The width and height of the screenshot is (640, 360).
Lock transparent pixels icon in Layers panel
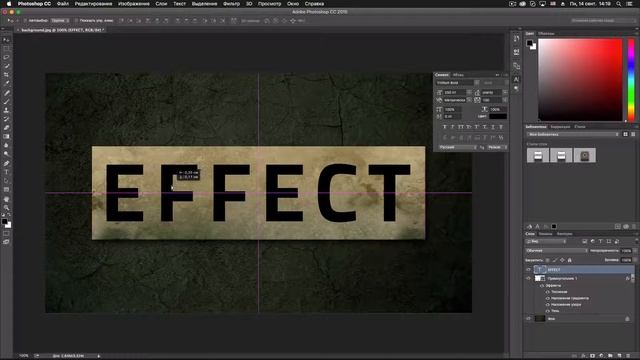(547, 260)
